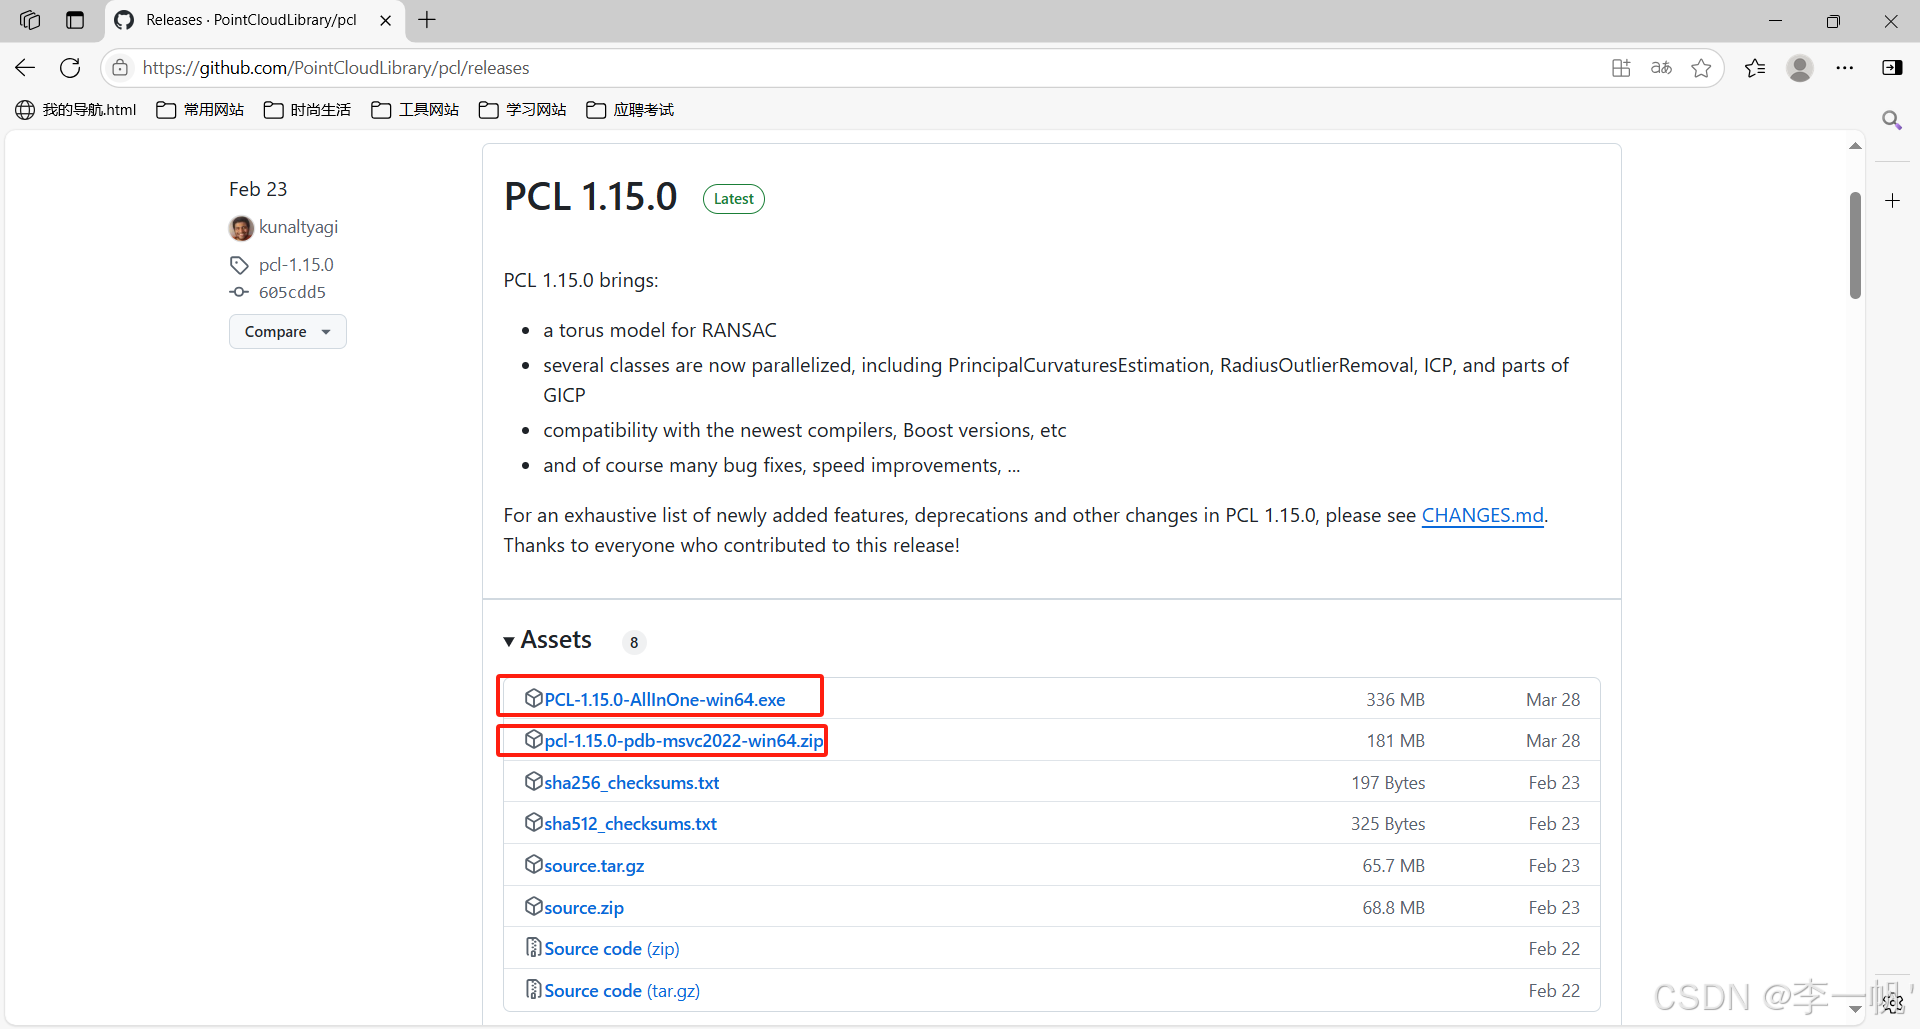Open the 我的导航.html bookmark

click(76, 110)
